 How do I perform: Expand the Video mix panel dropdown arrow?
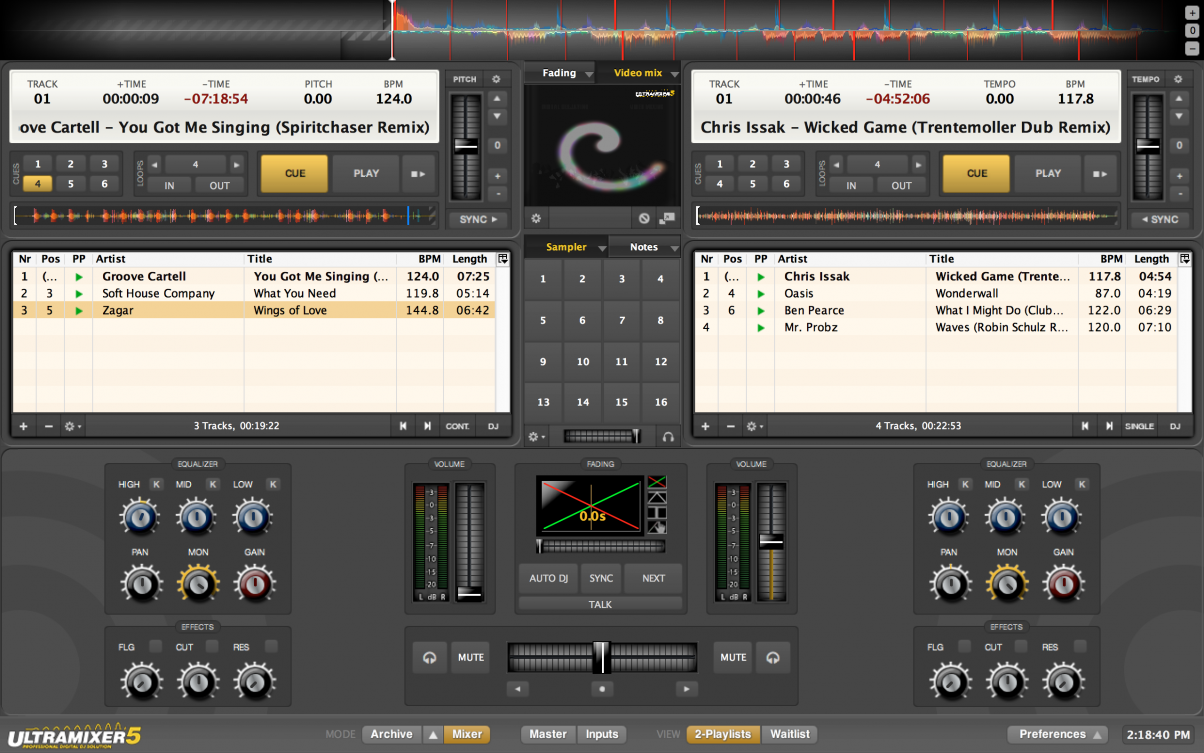[675, 74]
